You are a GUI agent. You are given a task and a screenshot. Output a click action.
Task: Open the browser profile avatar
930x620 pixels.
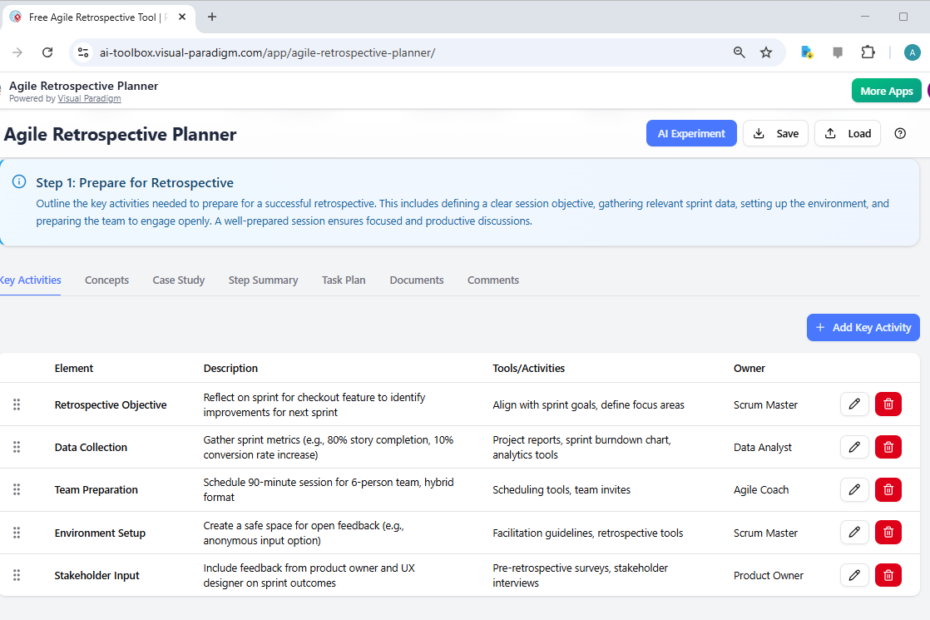pos(912,51)
